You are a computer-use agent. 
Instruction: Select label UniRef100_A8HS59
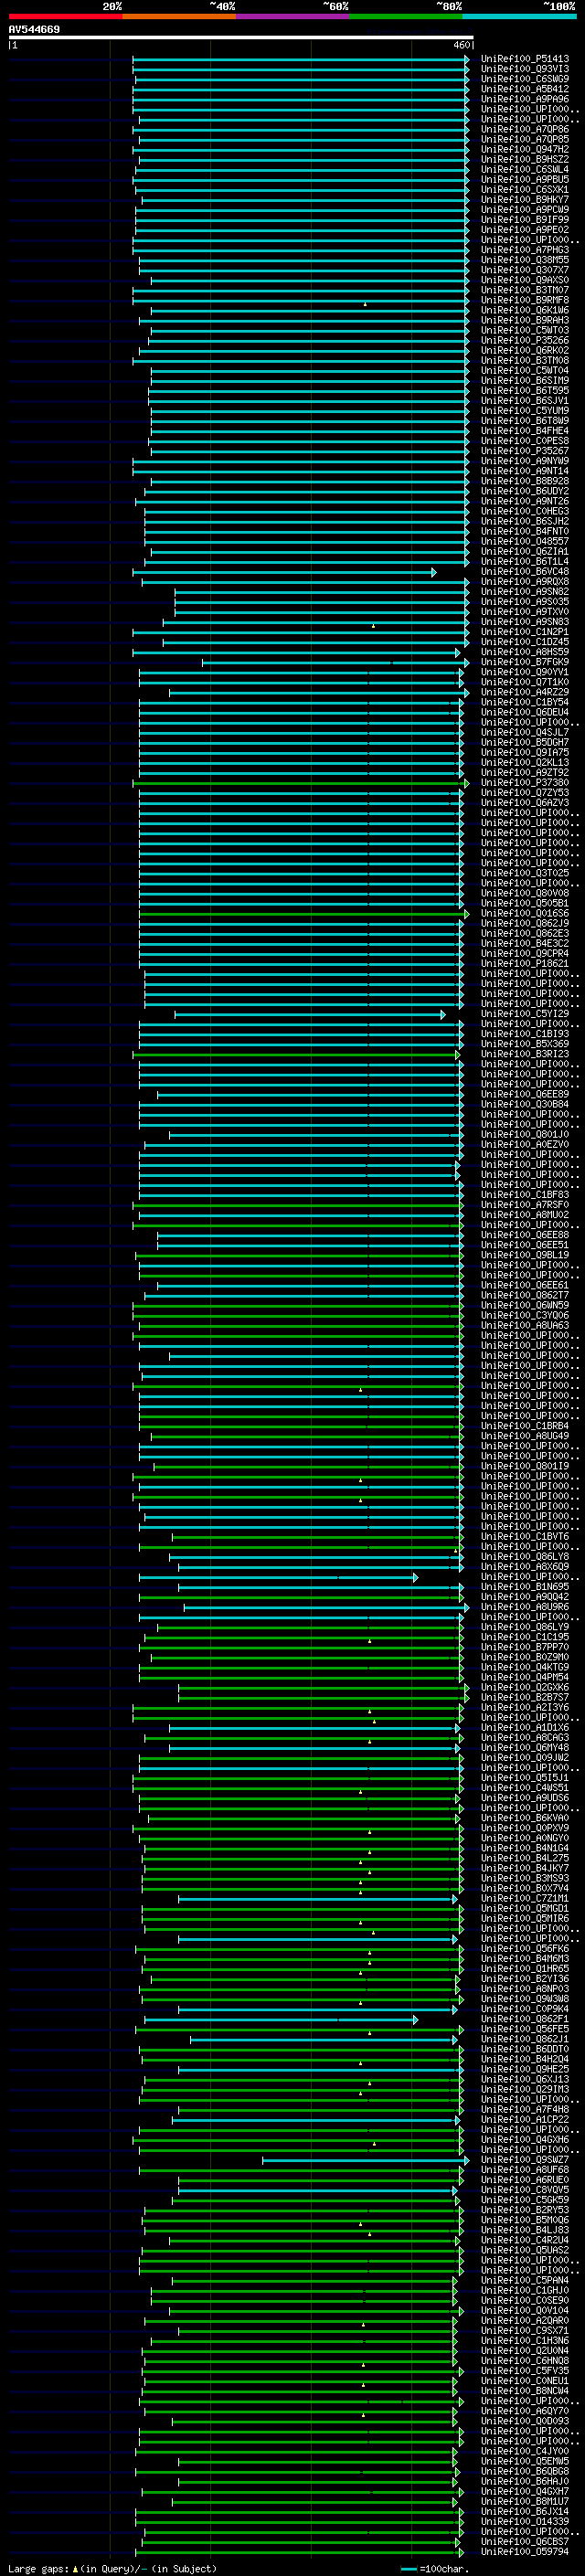[525, 652]
